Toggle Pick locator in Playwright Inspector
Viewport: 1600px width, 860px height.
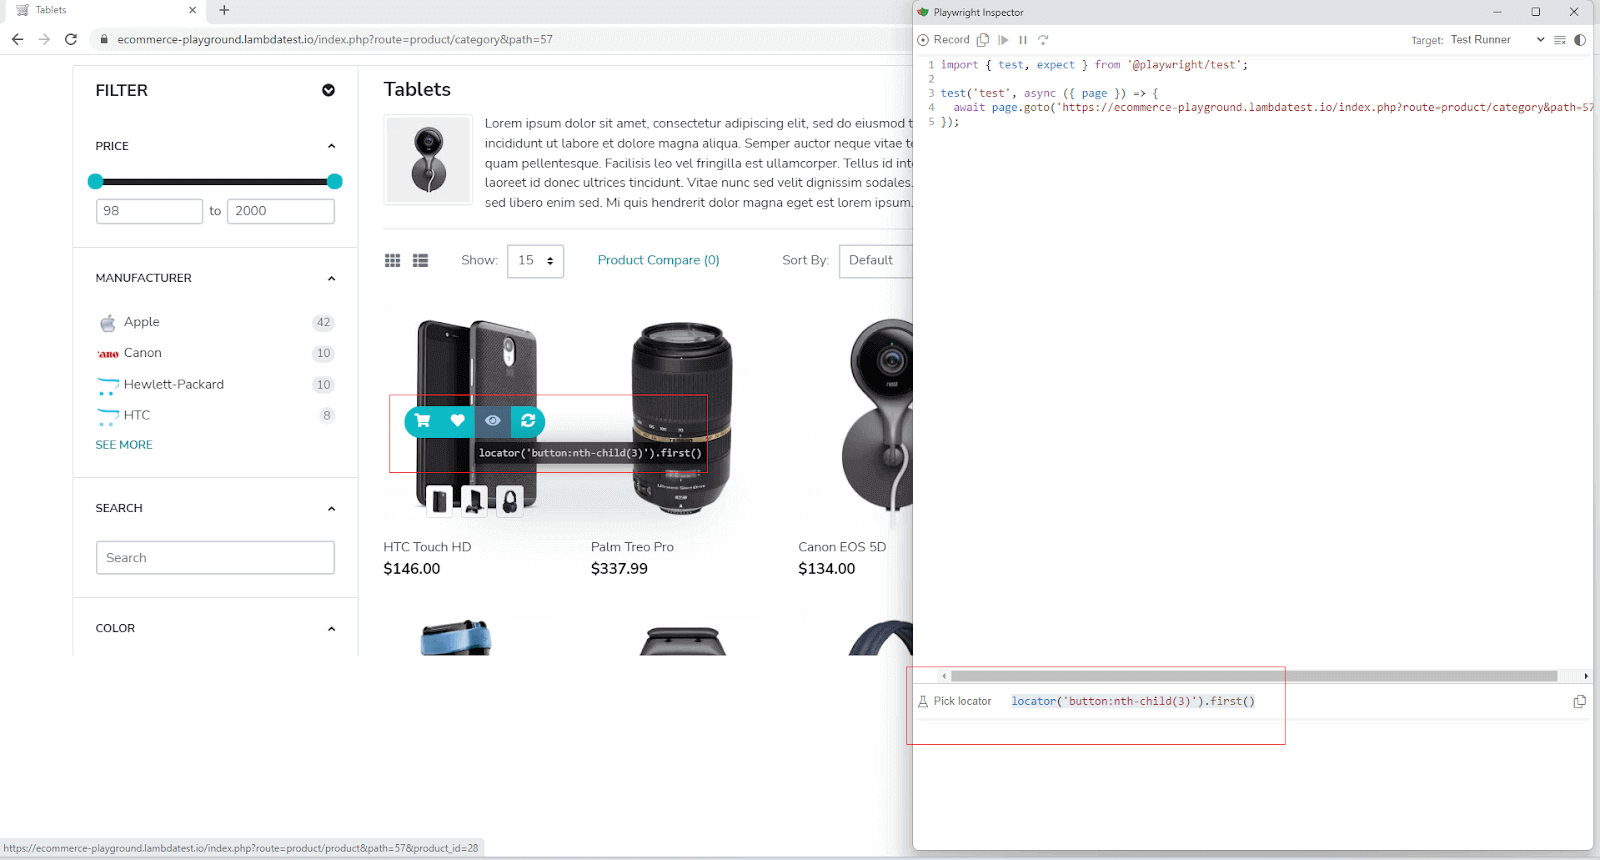(954, 701)
